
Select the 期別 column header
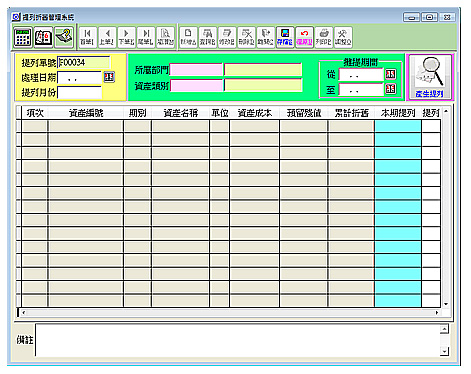[x=137, y=113]
